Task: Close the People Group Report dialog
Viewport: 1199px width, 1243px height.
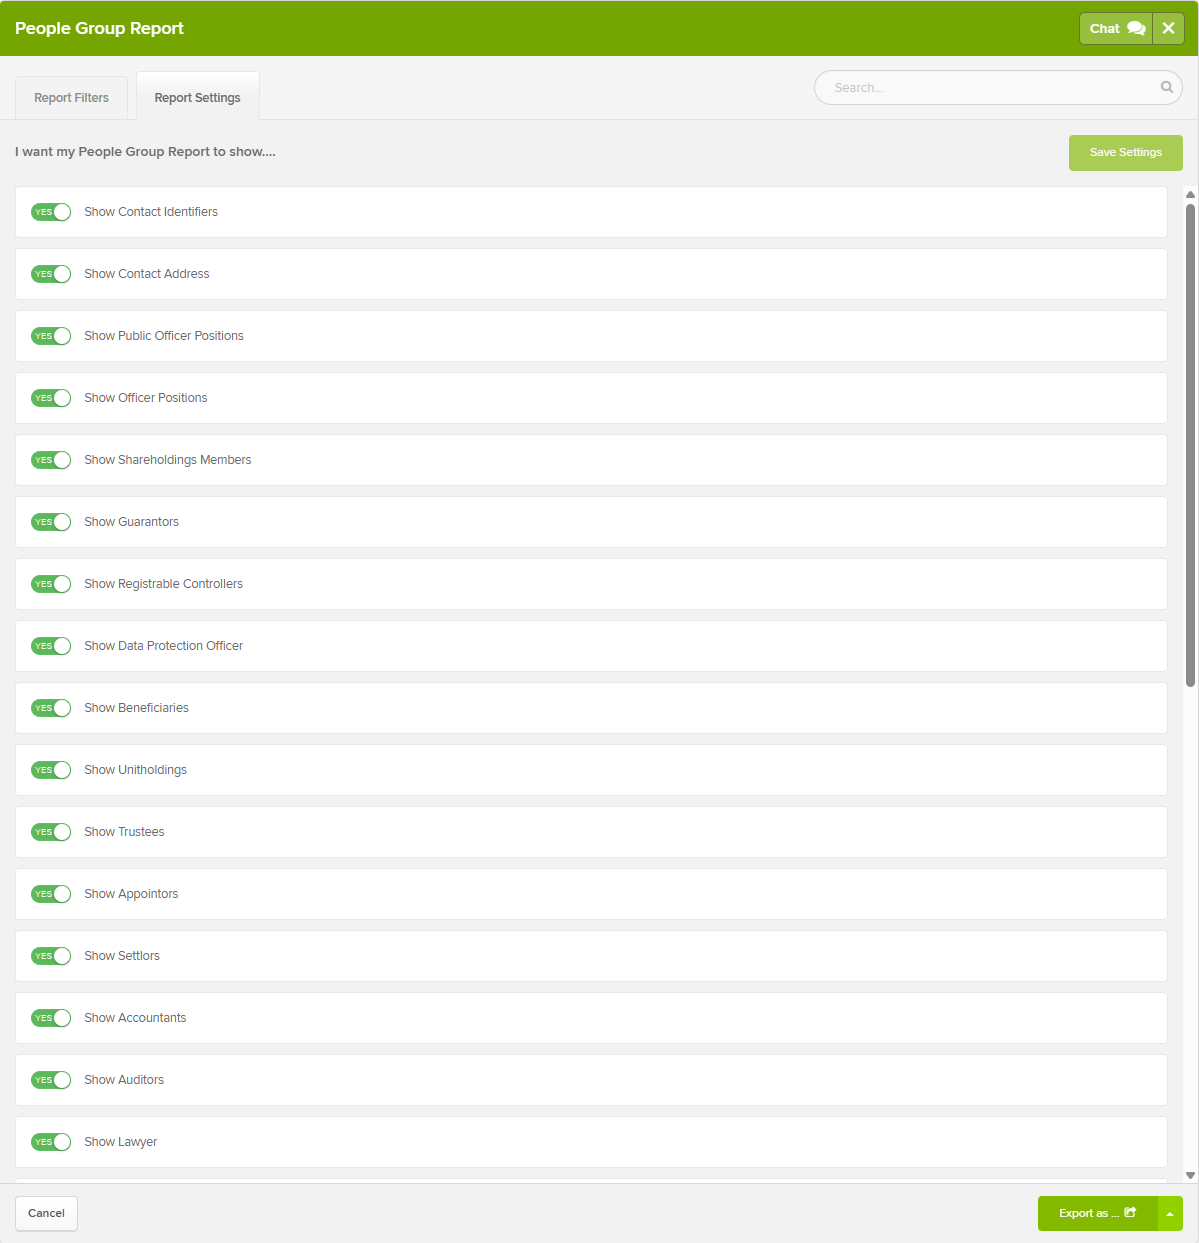Action: [x=1168, y=28]
